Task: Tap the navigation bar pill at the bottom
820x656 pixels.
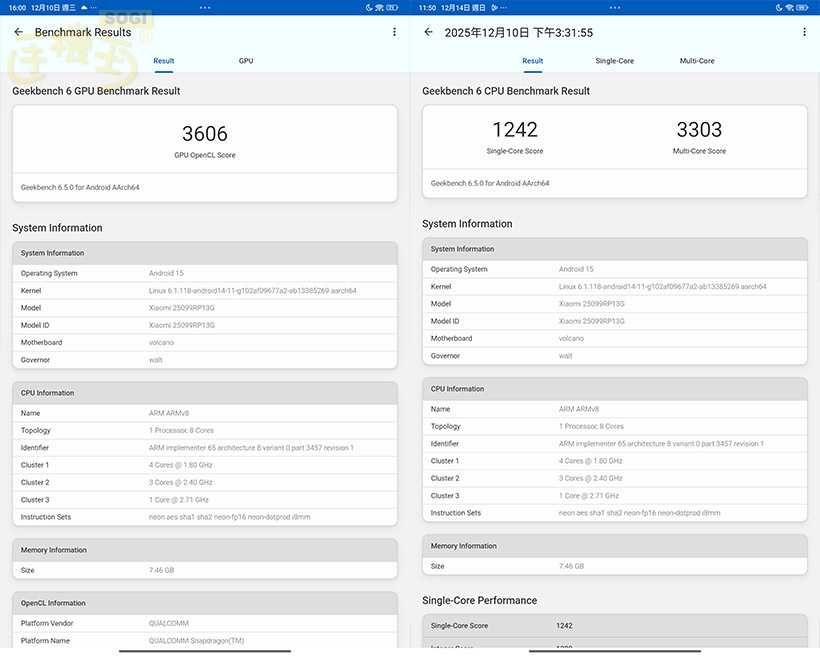Action: point(204,651)
